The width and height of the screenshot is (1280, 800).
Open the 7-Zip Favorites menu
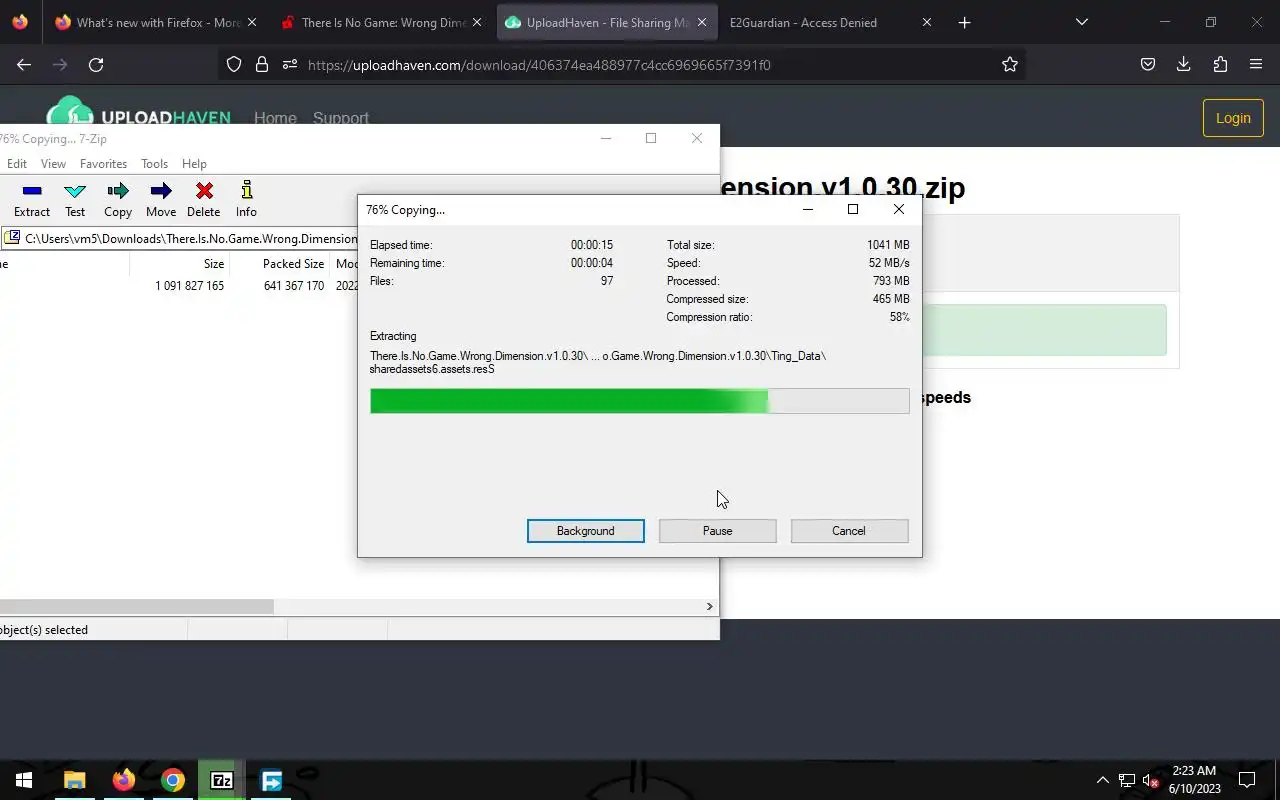pos(103,164)
